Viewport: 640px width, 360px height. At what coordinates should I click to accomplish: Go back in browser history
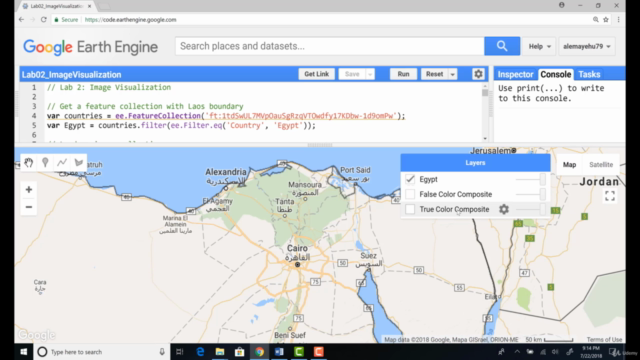[21, 20]
